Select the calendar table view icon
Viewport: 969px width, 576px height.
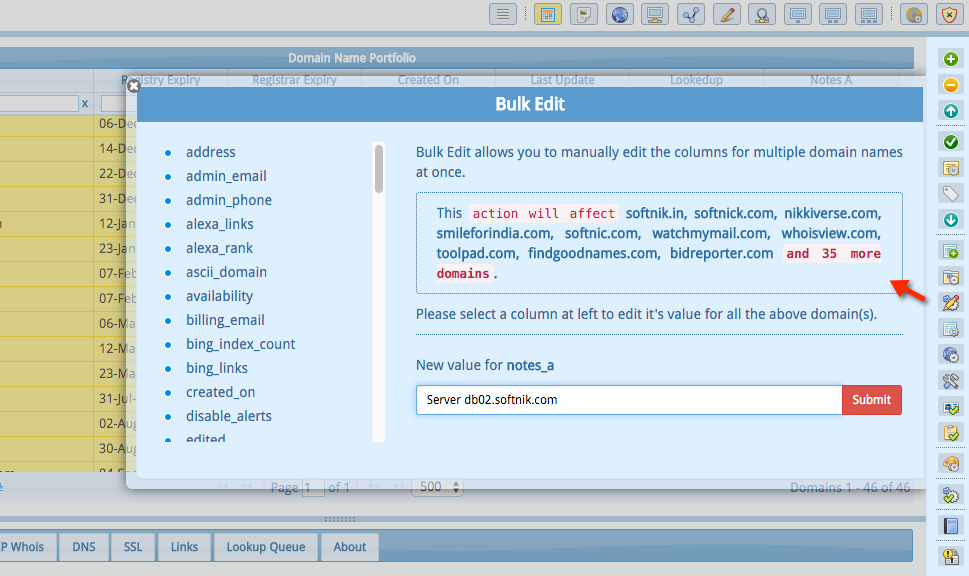click(548, 14)
